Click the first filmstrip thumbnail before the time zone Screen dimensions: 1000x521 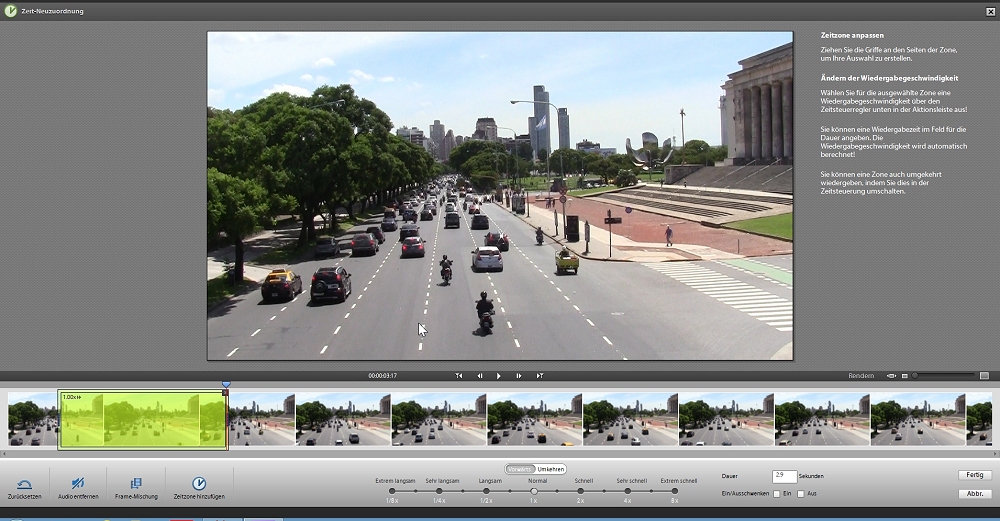click(33, 420)
